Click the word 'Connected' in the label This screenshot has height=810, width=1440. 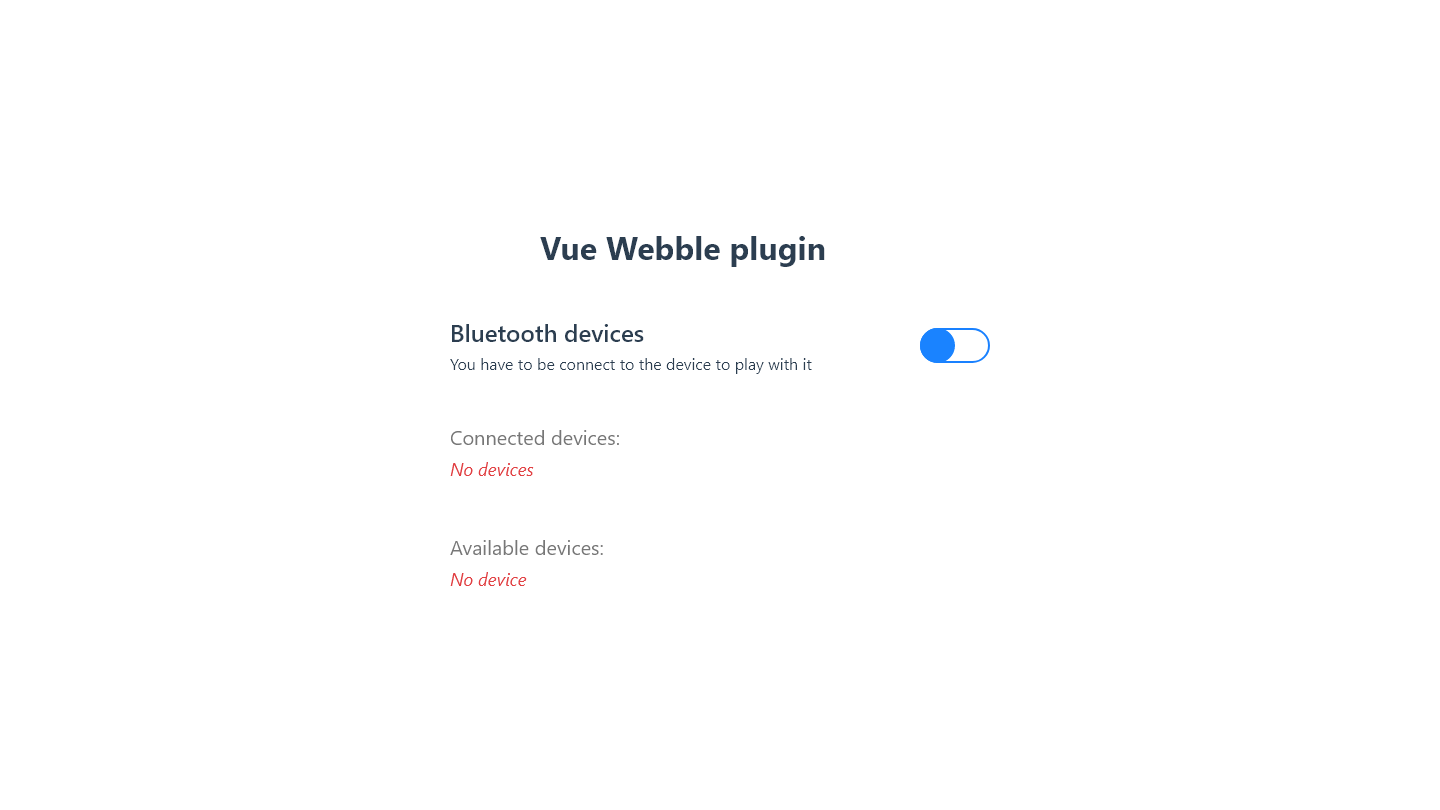[x=498, y=438]
